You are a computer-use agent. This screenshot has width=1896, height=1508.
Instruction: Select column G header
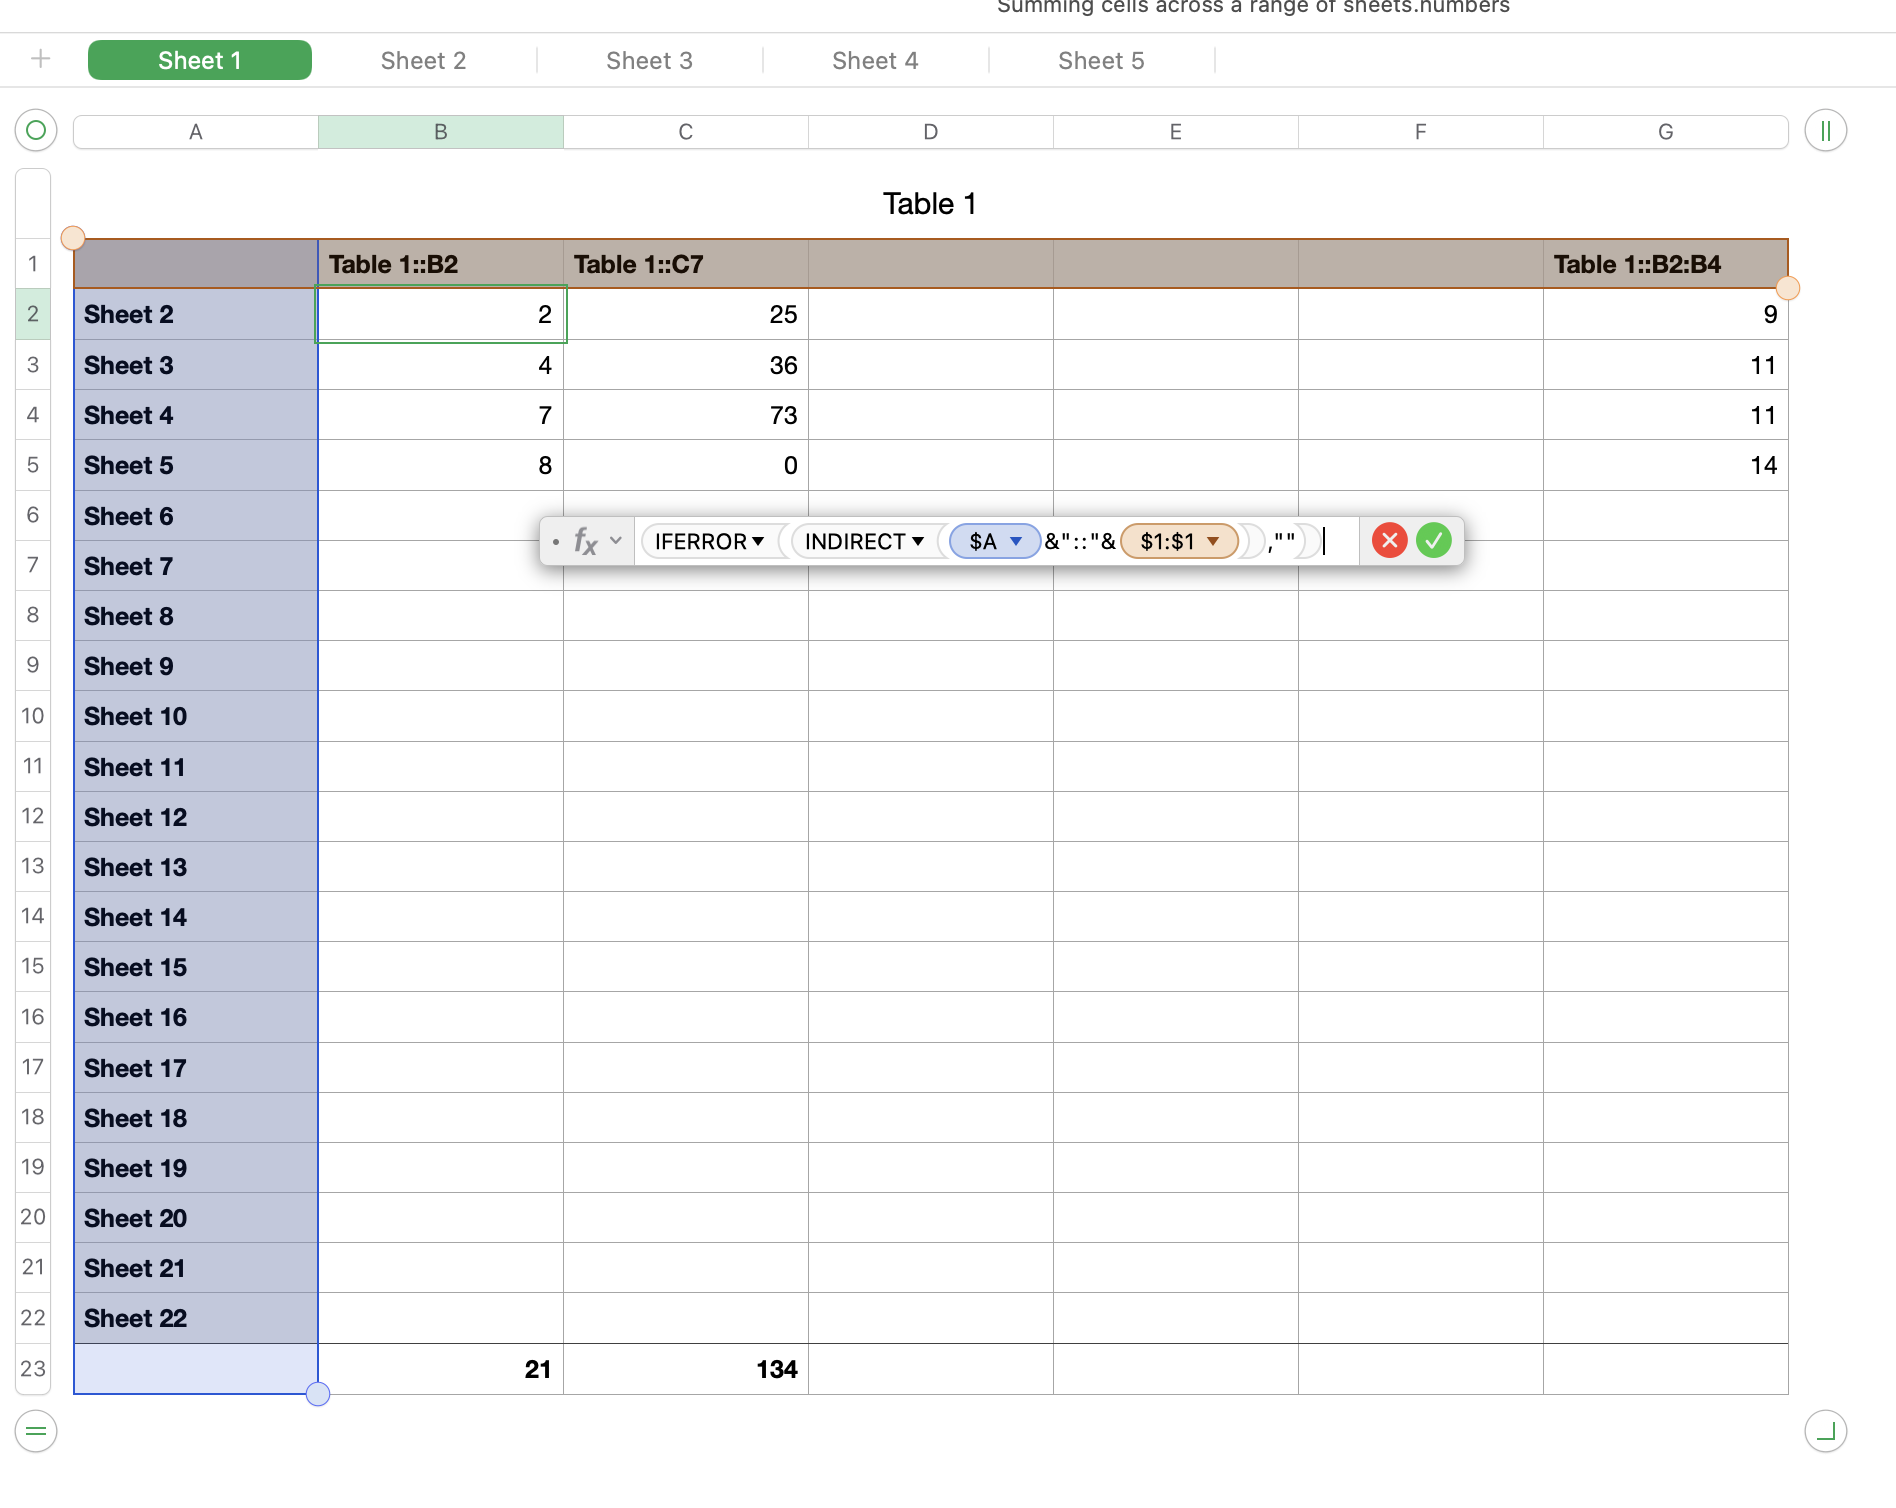[x=1666, y=132]
